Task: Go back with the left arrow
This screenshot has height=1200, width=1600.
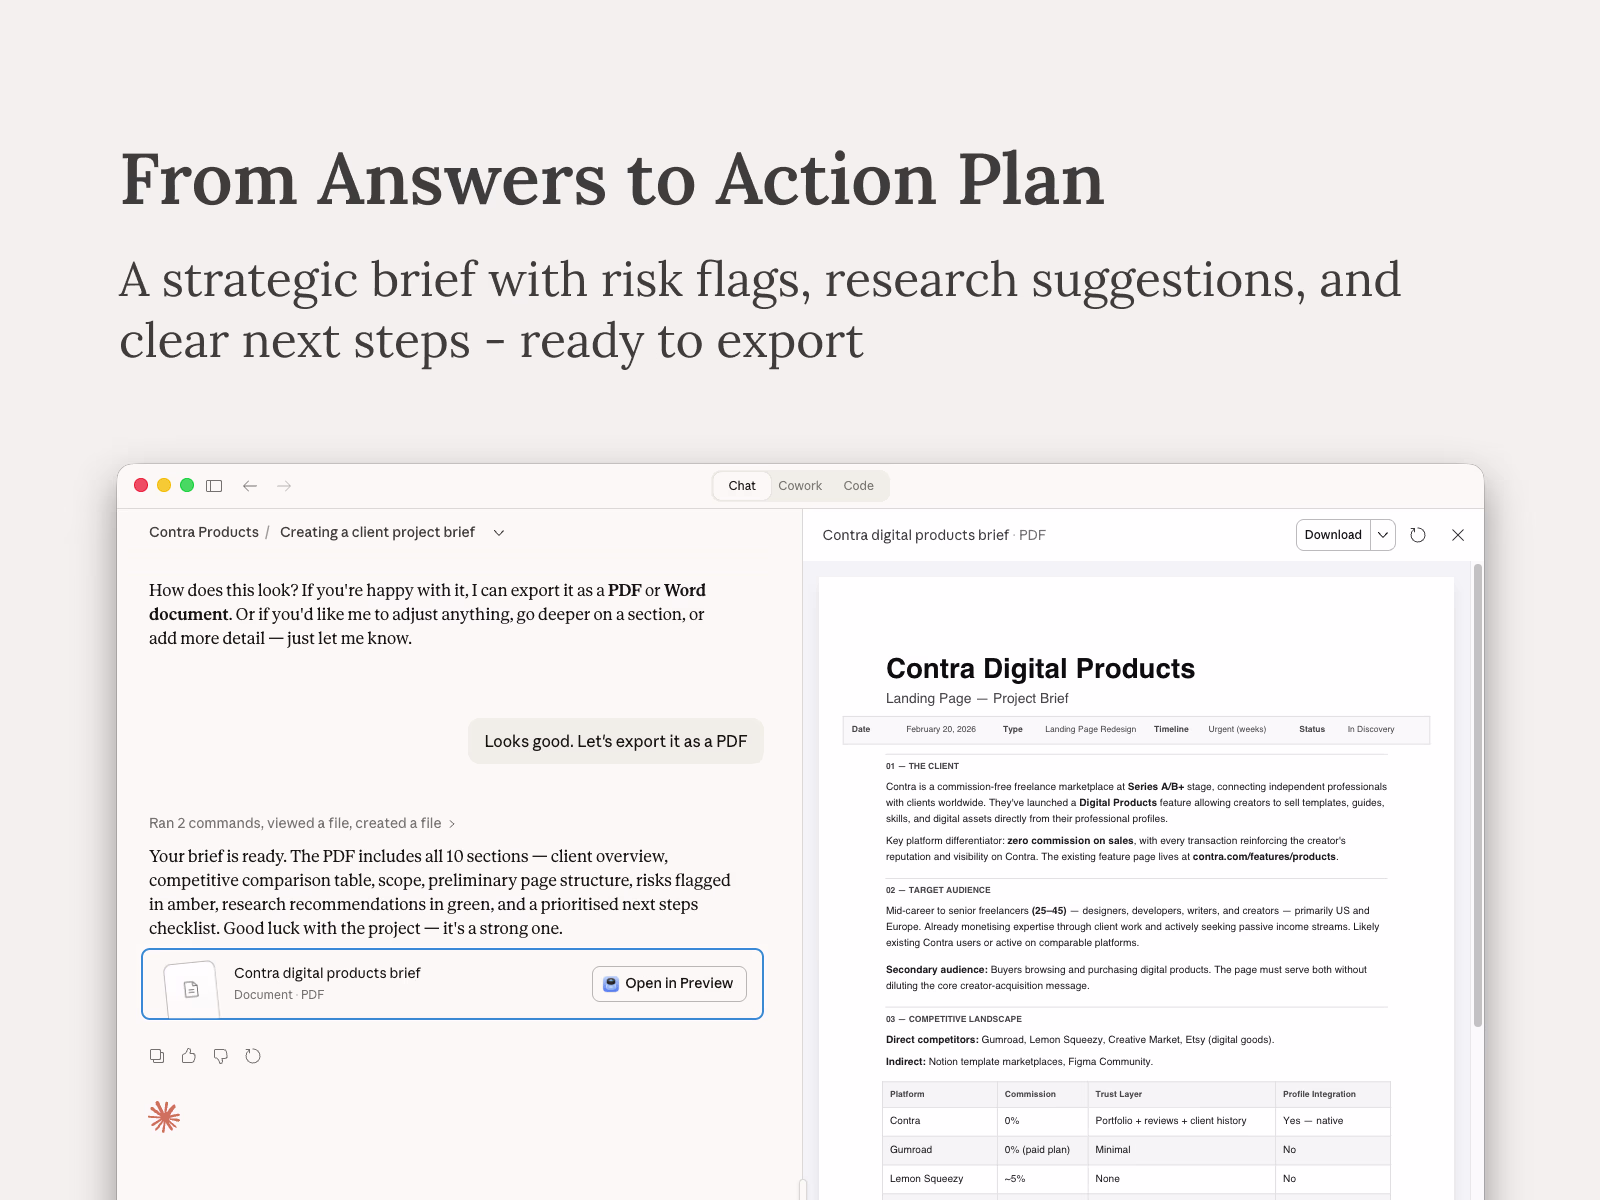Action: point(250,486)
